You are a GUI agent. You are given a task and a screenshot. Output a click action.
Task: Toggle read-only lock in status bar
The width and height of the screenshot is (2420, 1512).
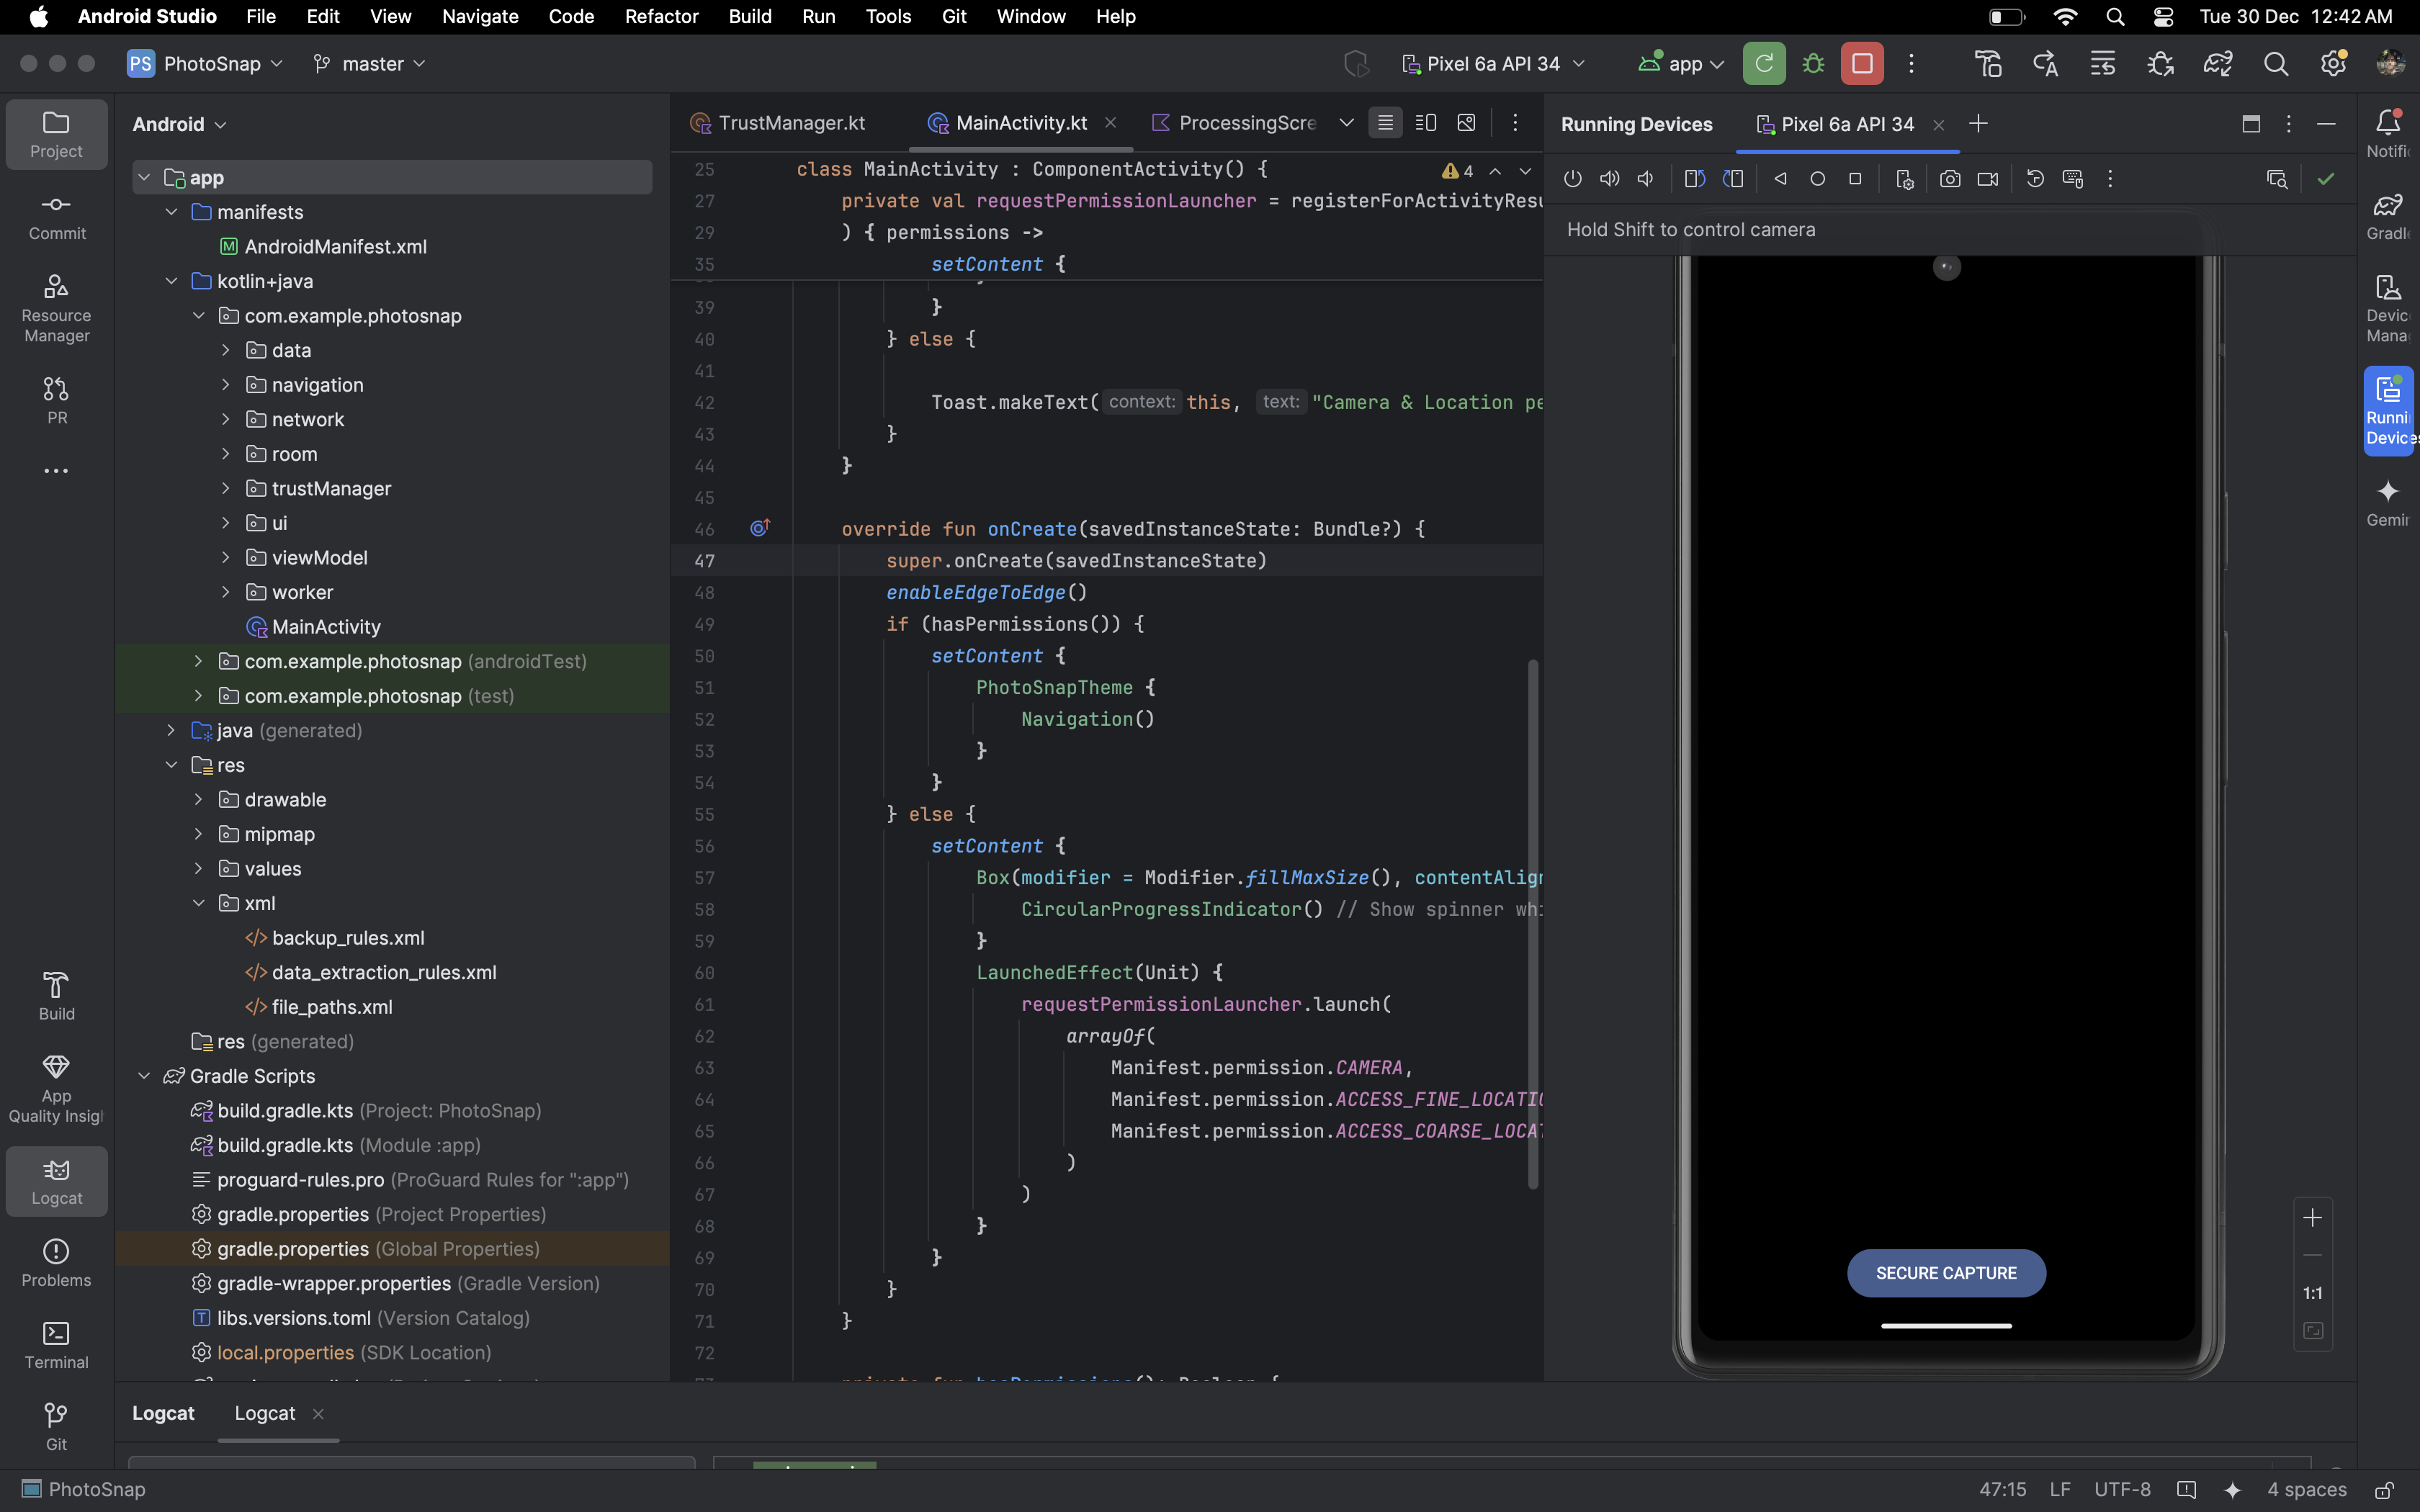(2384, 1489)
